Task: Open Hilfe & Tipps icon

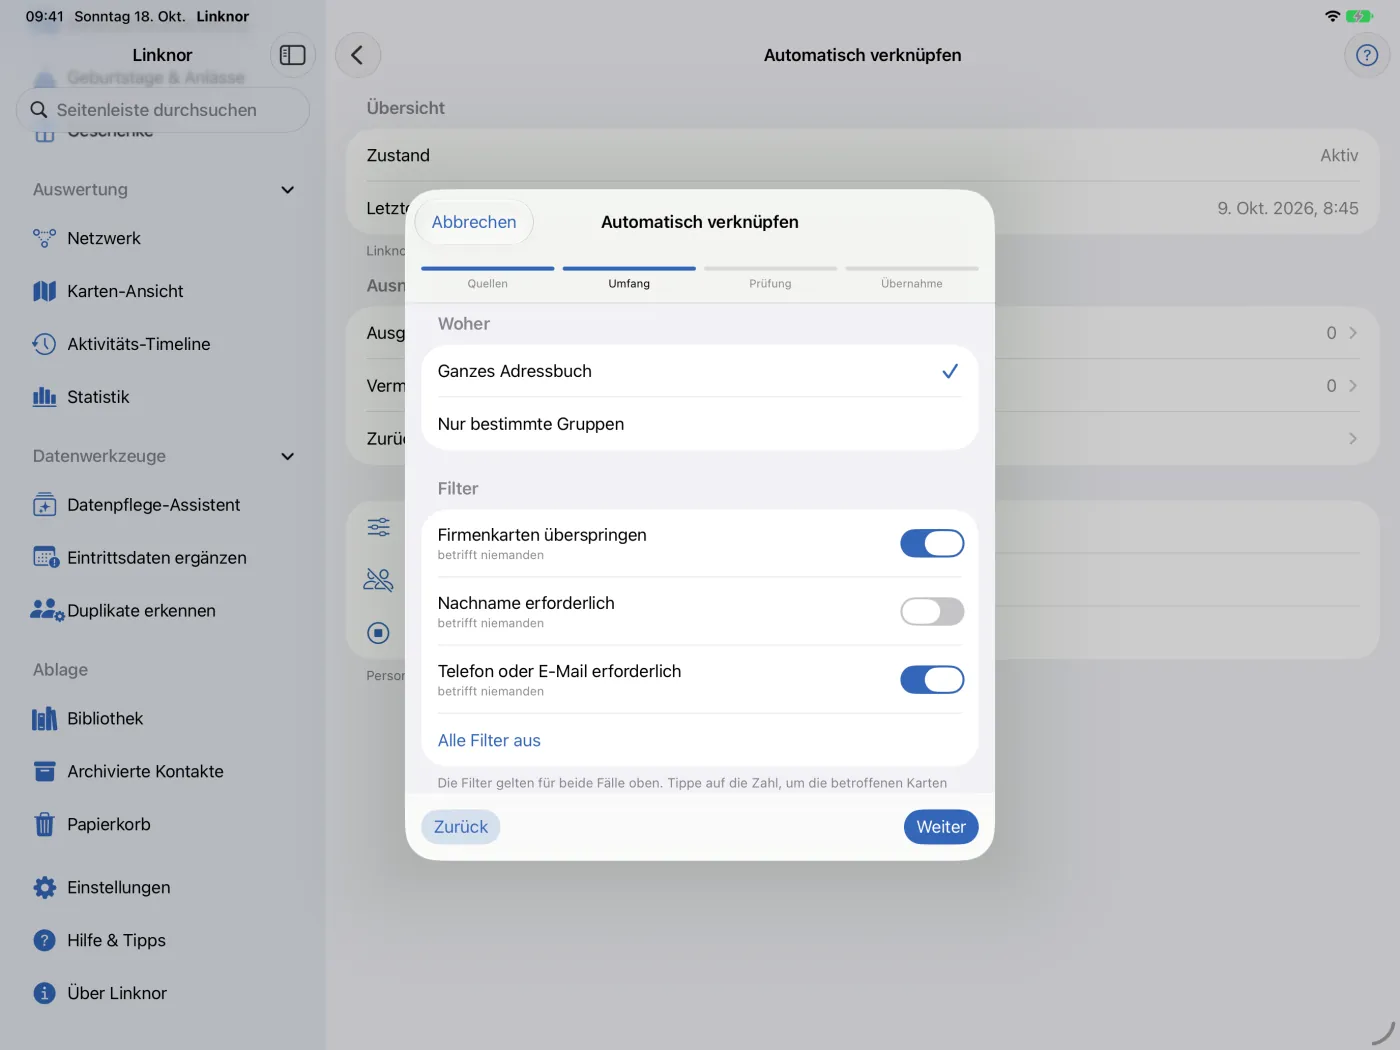Action: coord(44,940)
